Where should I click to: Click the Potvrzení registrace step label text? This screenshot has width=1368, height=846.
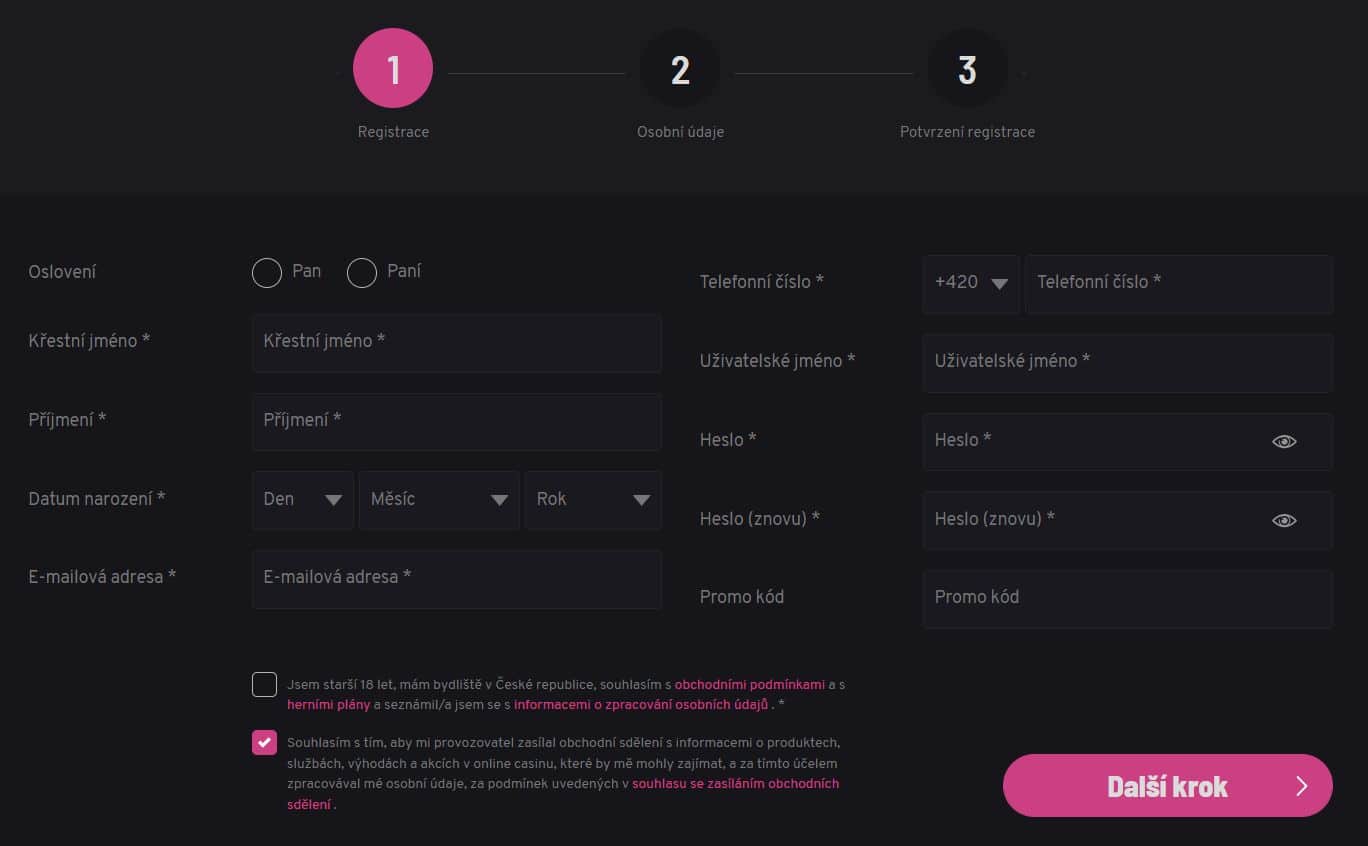(967, 132)
